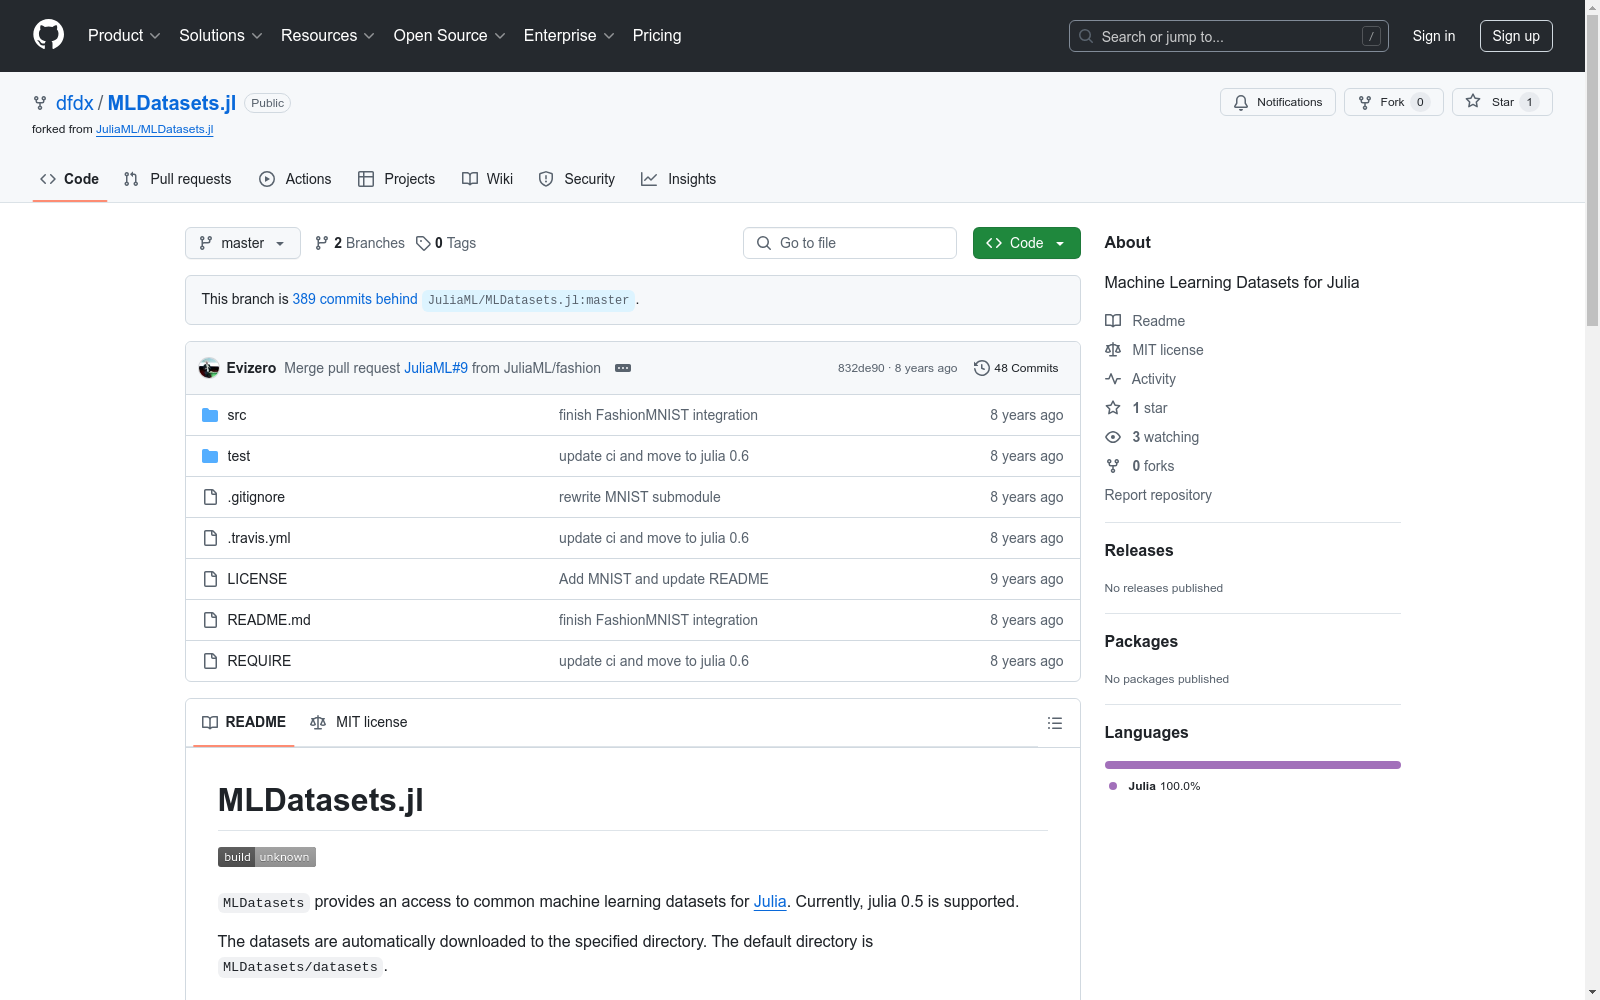
Task: Click the README.md file icon
Action: pyautogui.click(x=210, y=620)
